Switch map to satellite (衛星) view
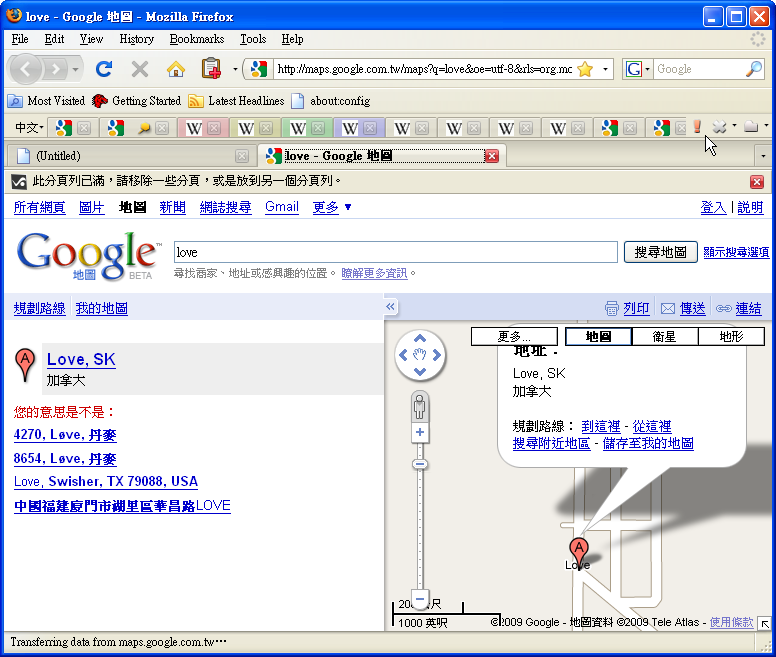The height and width of the screenshot is (657, 776). coord(664,337)
